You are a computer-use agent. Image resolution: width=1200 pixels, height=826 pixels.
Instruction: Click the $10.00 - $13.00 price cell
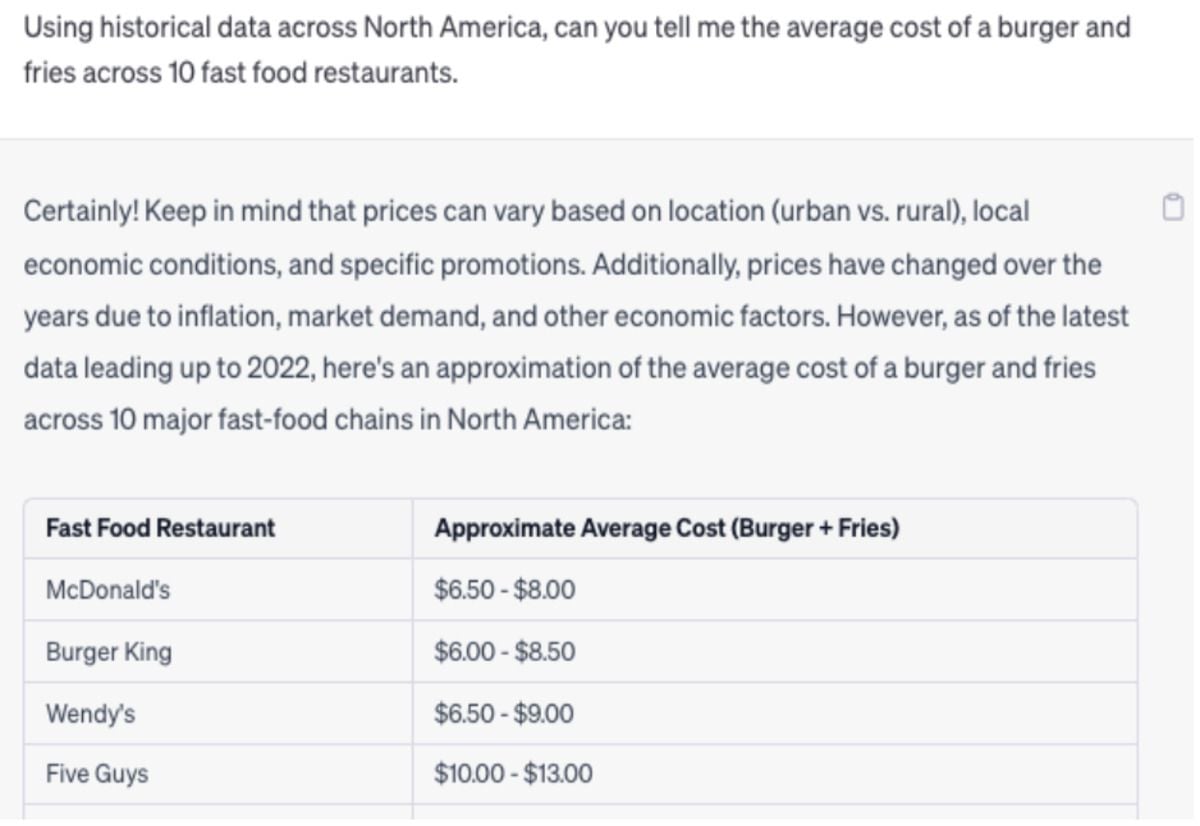click(775, 774)
